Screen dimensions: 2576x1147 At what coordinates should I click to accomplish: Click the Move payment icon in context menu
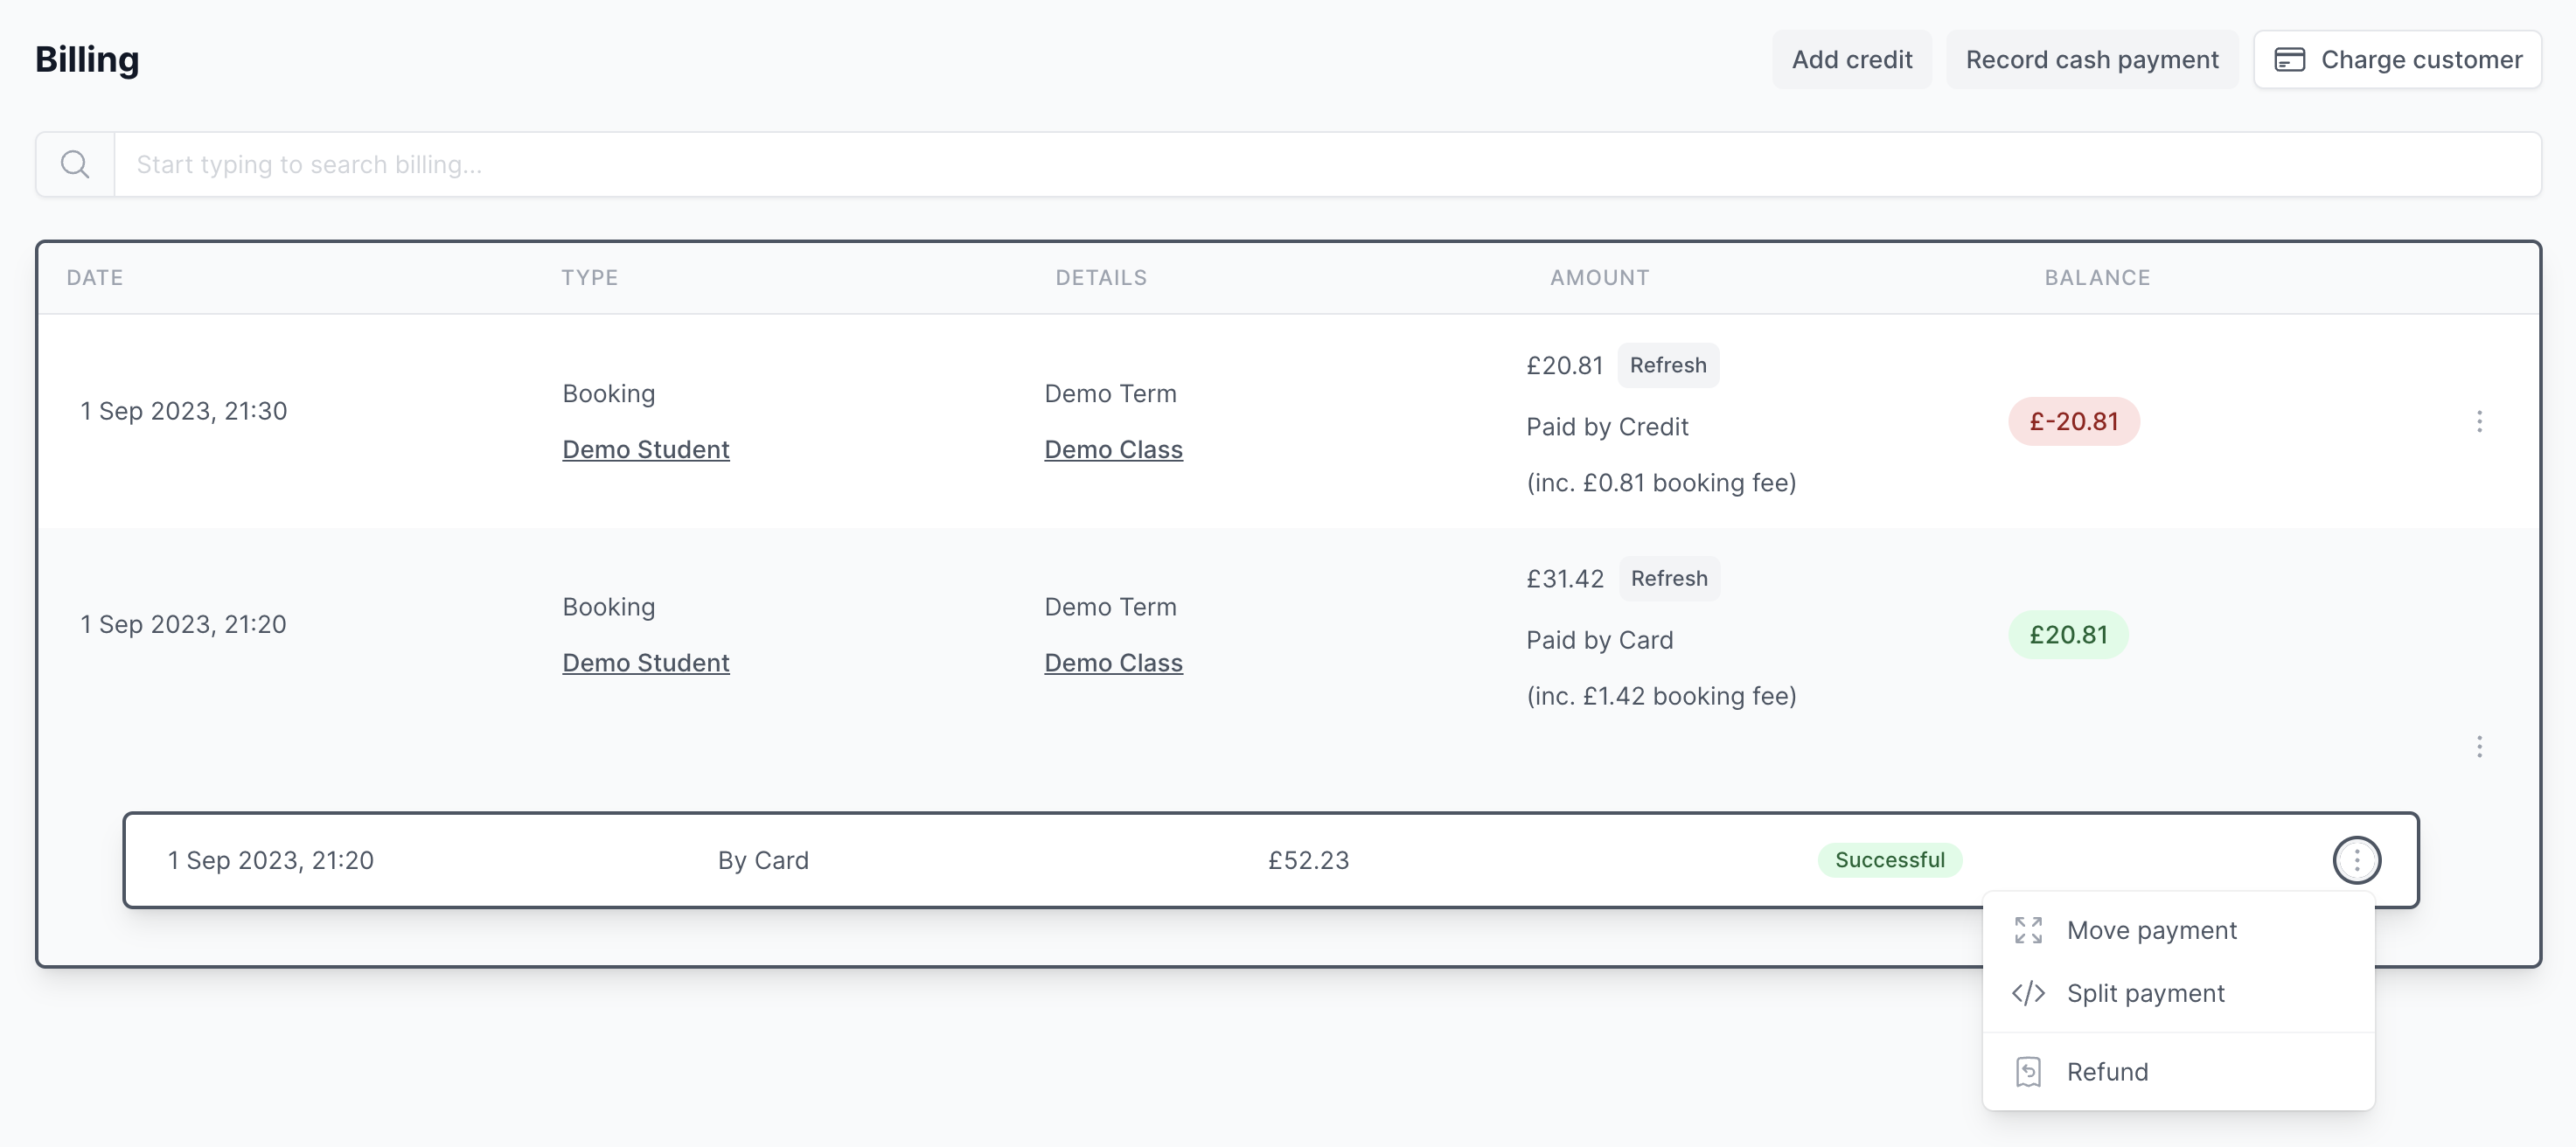pos(2027,928)
